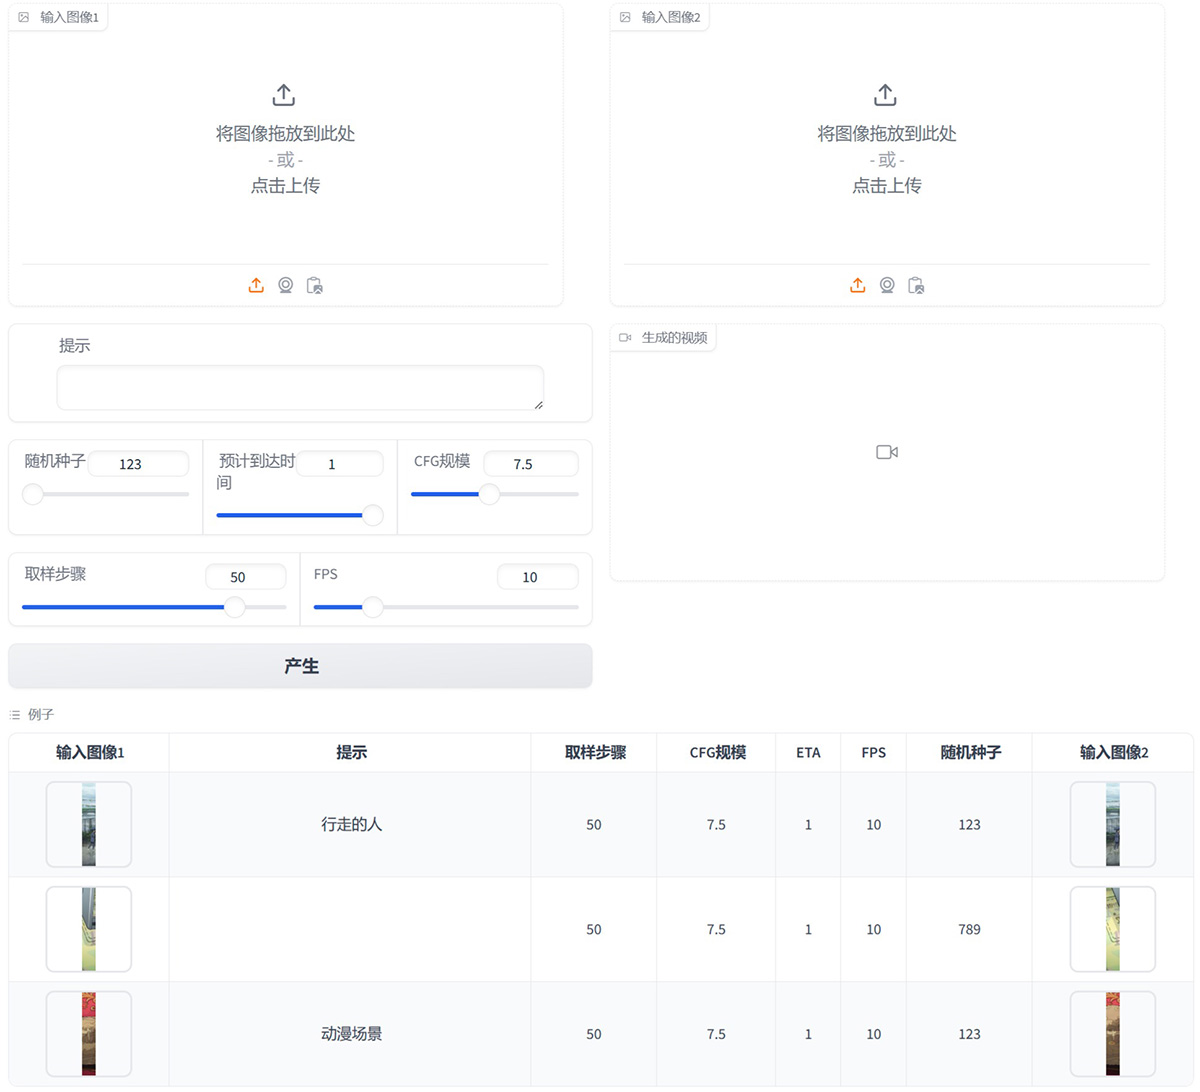Image resolution: width=1200 pixels, height=1092 pixels.
Task: Click upload icon under 输入图像2
Action: pyautogui.click(x=857, y=285)
